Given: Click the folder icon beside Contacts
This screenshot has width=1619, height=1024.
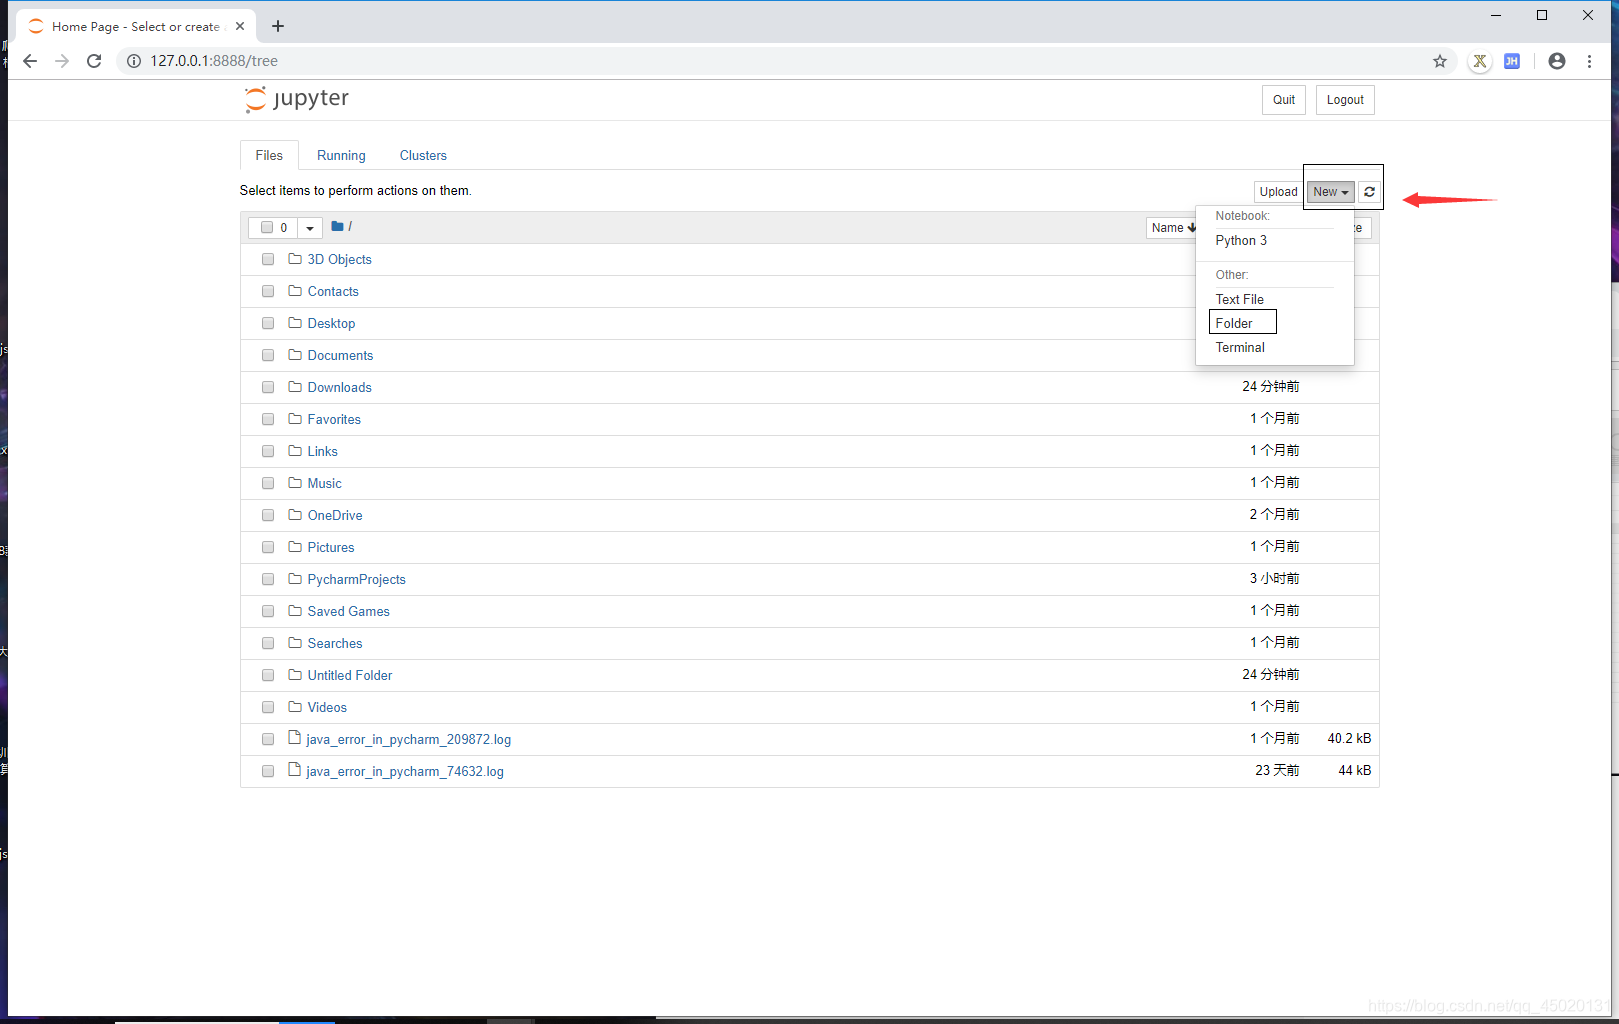Looking at the screenshot, I should coord(295,291).
